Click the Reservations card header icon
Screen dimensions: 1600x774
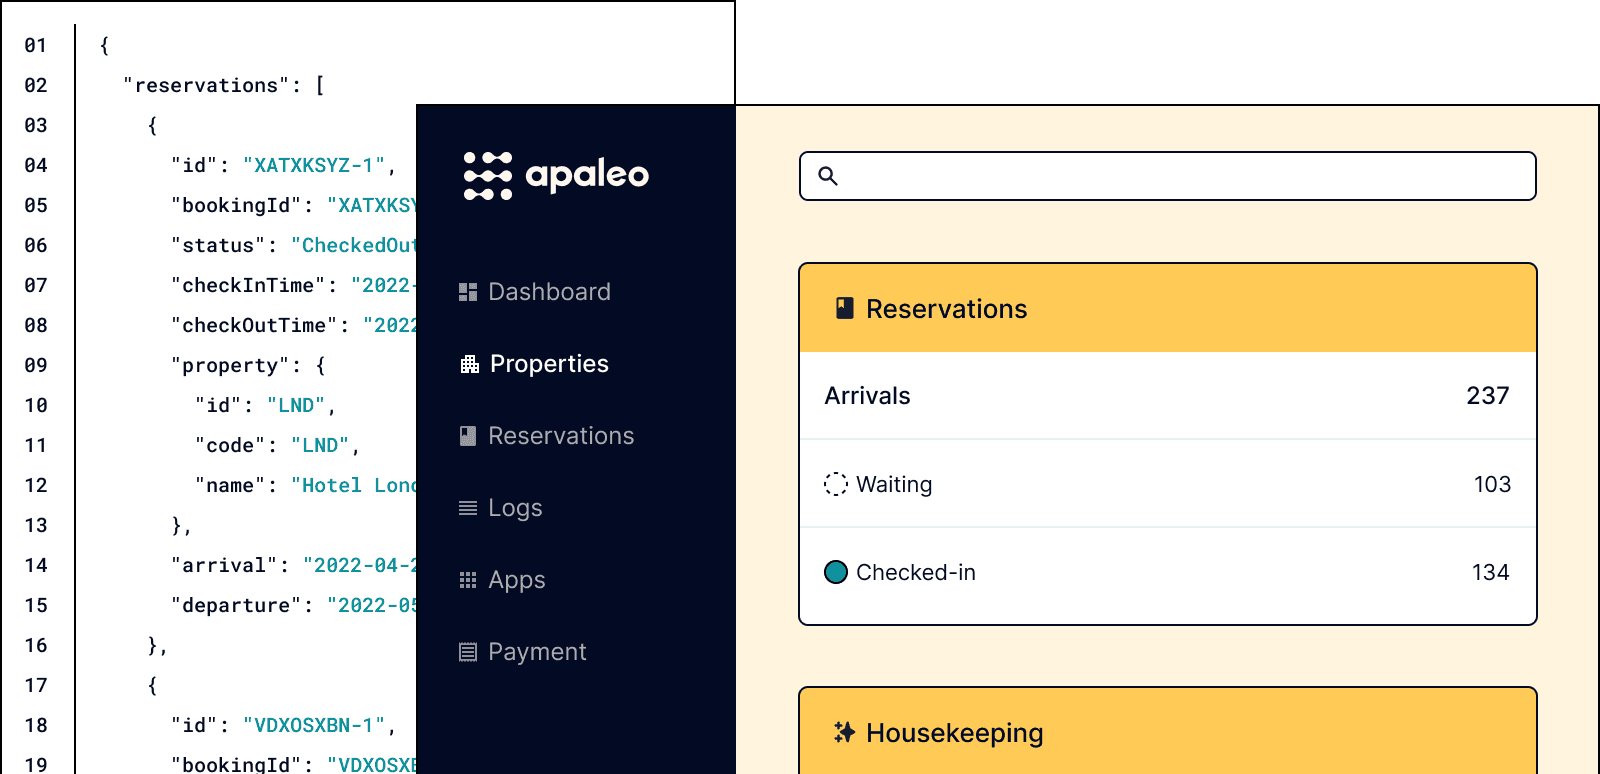[x=845, y=308]
